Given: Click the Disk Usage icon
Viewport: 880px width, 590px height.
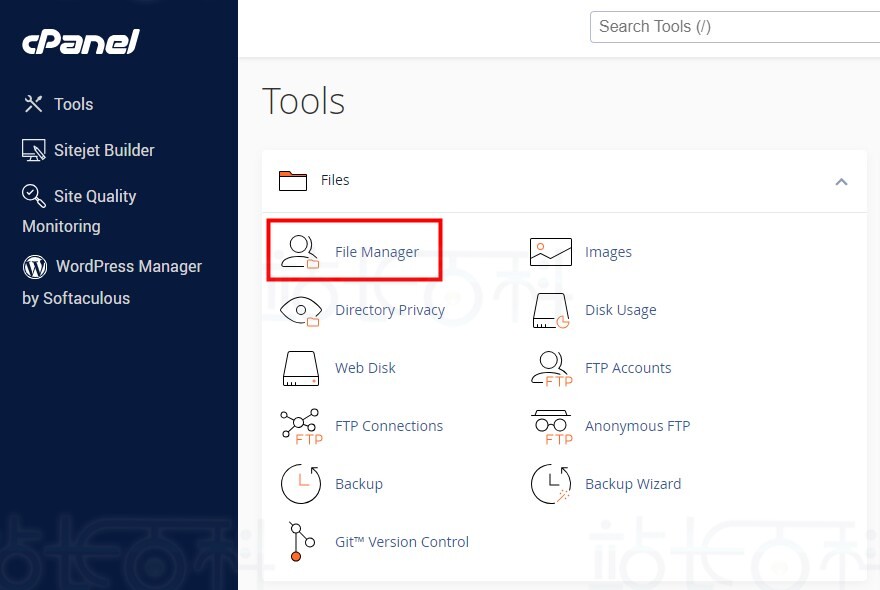Looking at the screenshot, I should [x=550, y=310].
